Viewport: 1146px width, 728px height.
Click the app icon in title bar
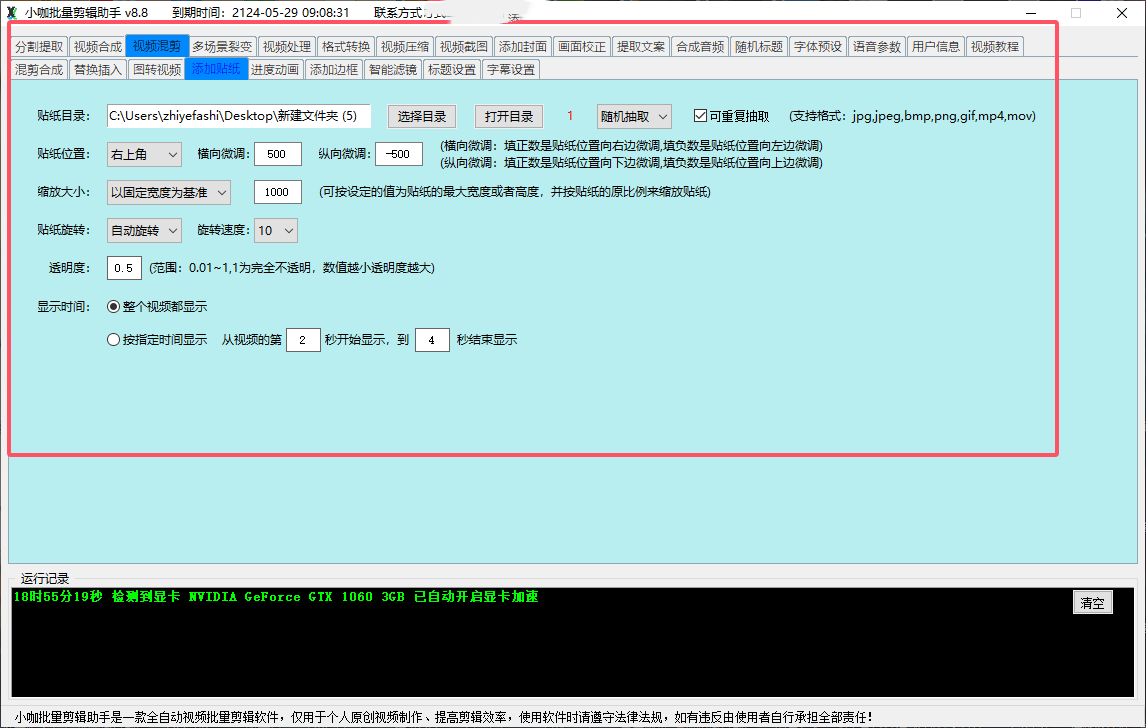[x=12, y=13]
